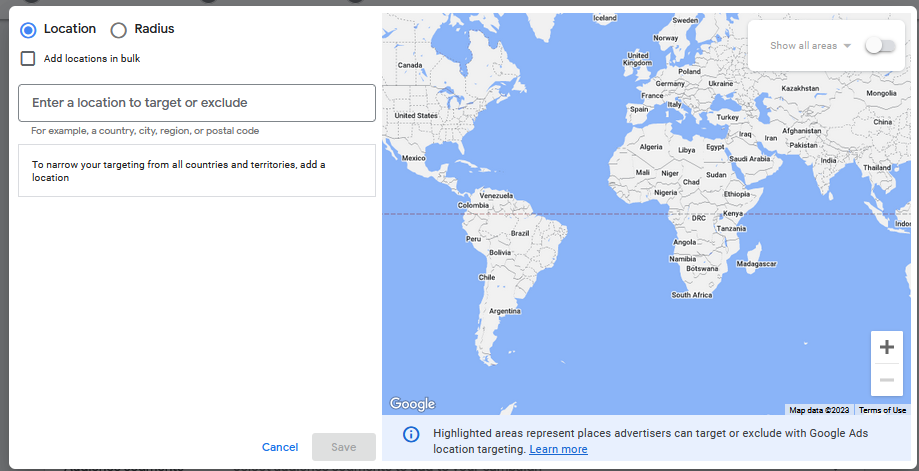
Task: Click the Kazakhstan label on the map
Action: coord(800,88)
